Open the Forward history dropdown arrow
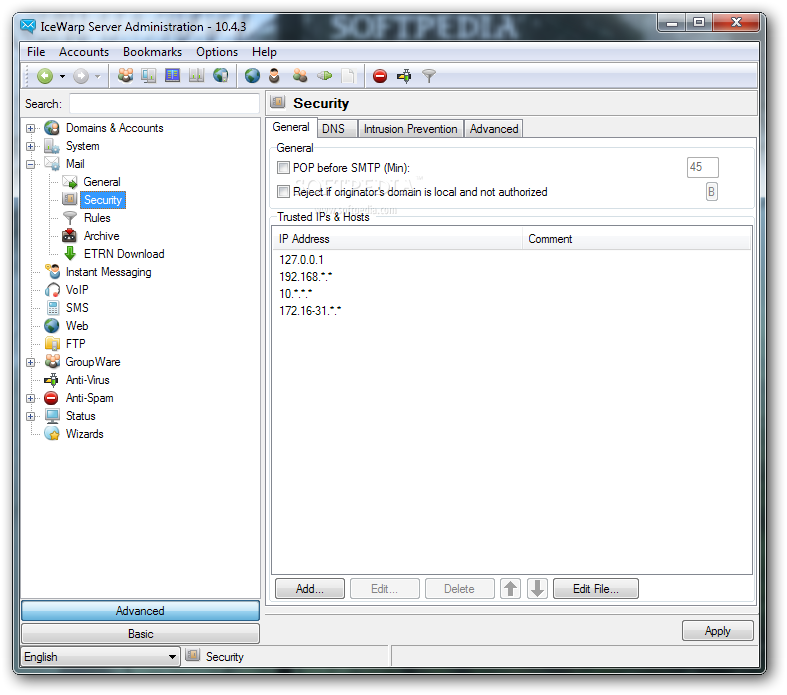Viewport: 787px width, 695px height. tap(98, 76)
